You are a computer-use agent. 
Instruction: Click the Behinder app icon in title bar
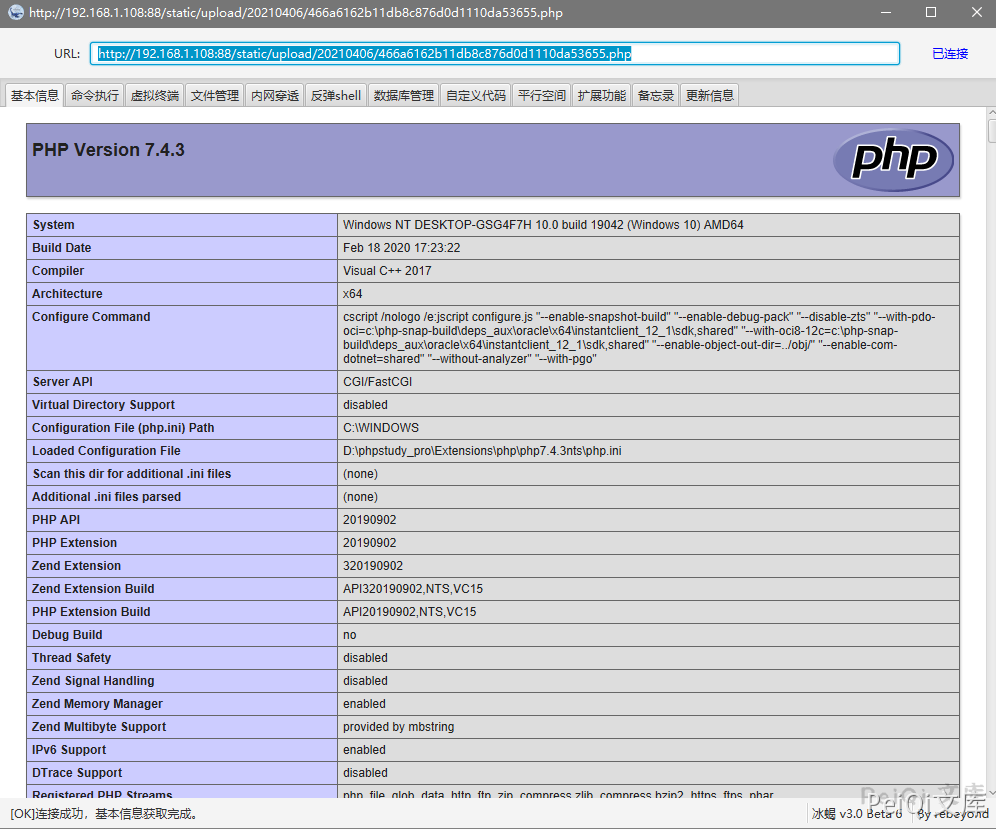pos(16,12)
